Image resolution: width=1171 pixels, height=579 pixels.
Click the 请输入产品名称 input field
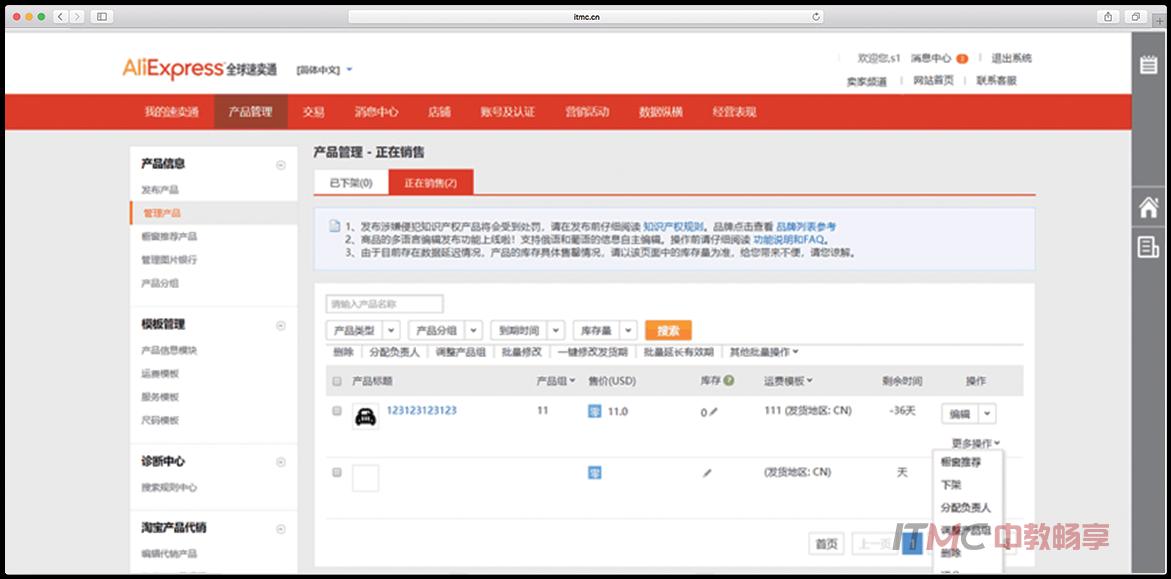point(383,303)
